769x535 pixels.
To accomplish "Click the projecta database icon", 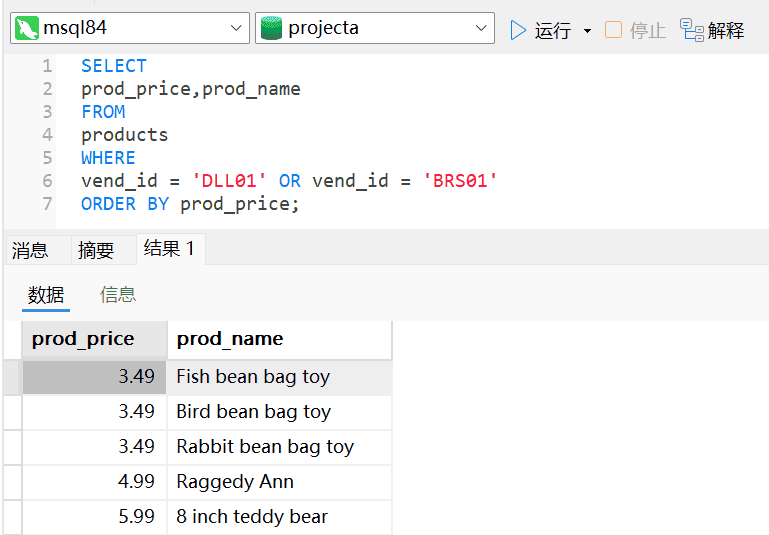I will click(x=271, y=29).
